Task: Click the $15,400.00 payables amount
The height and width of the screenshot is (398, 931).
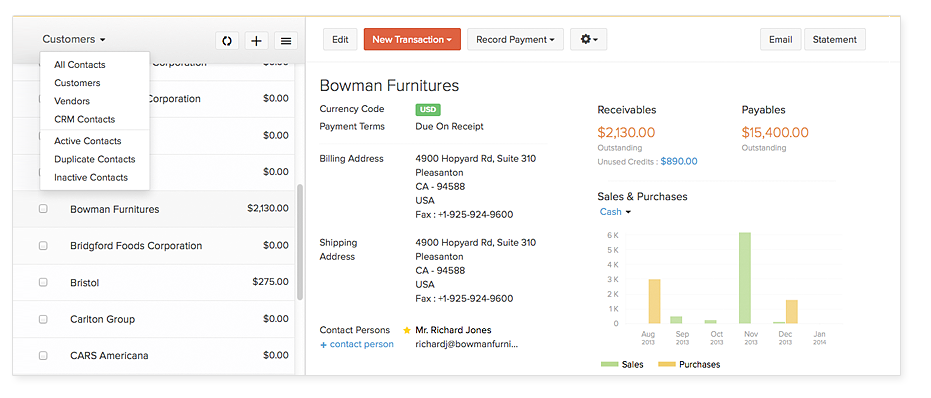Action: 775,132
